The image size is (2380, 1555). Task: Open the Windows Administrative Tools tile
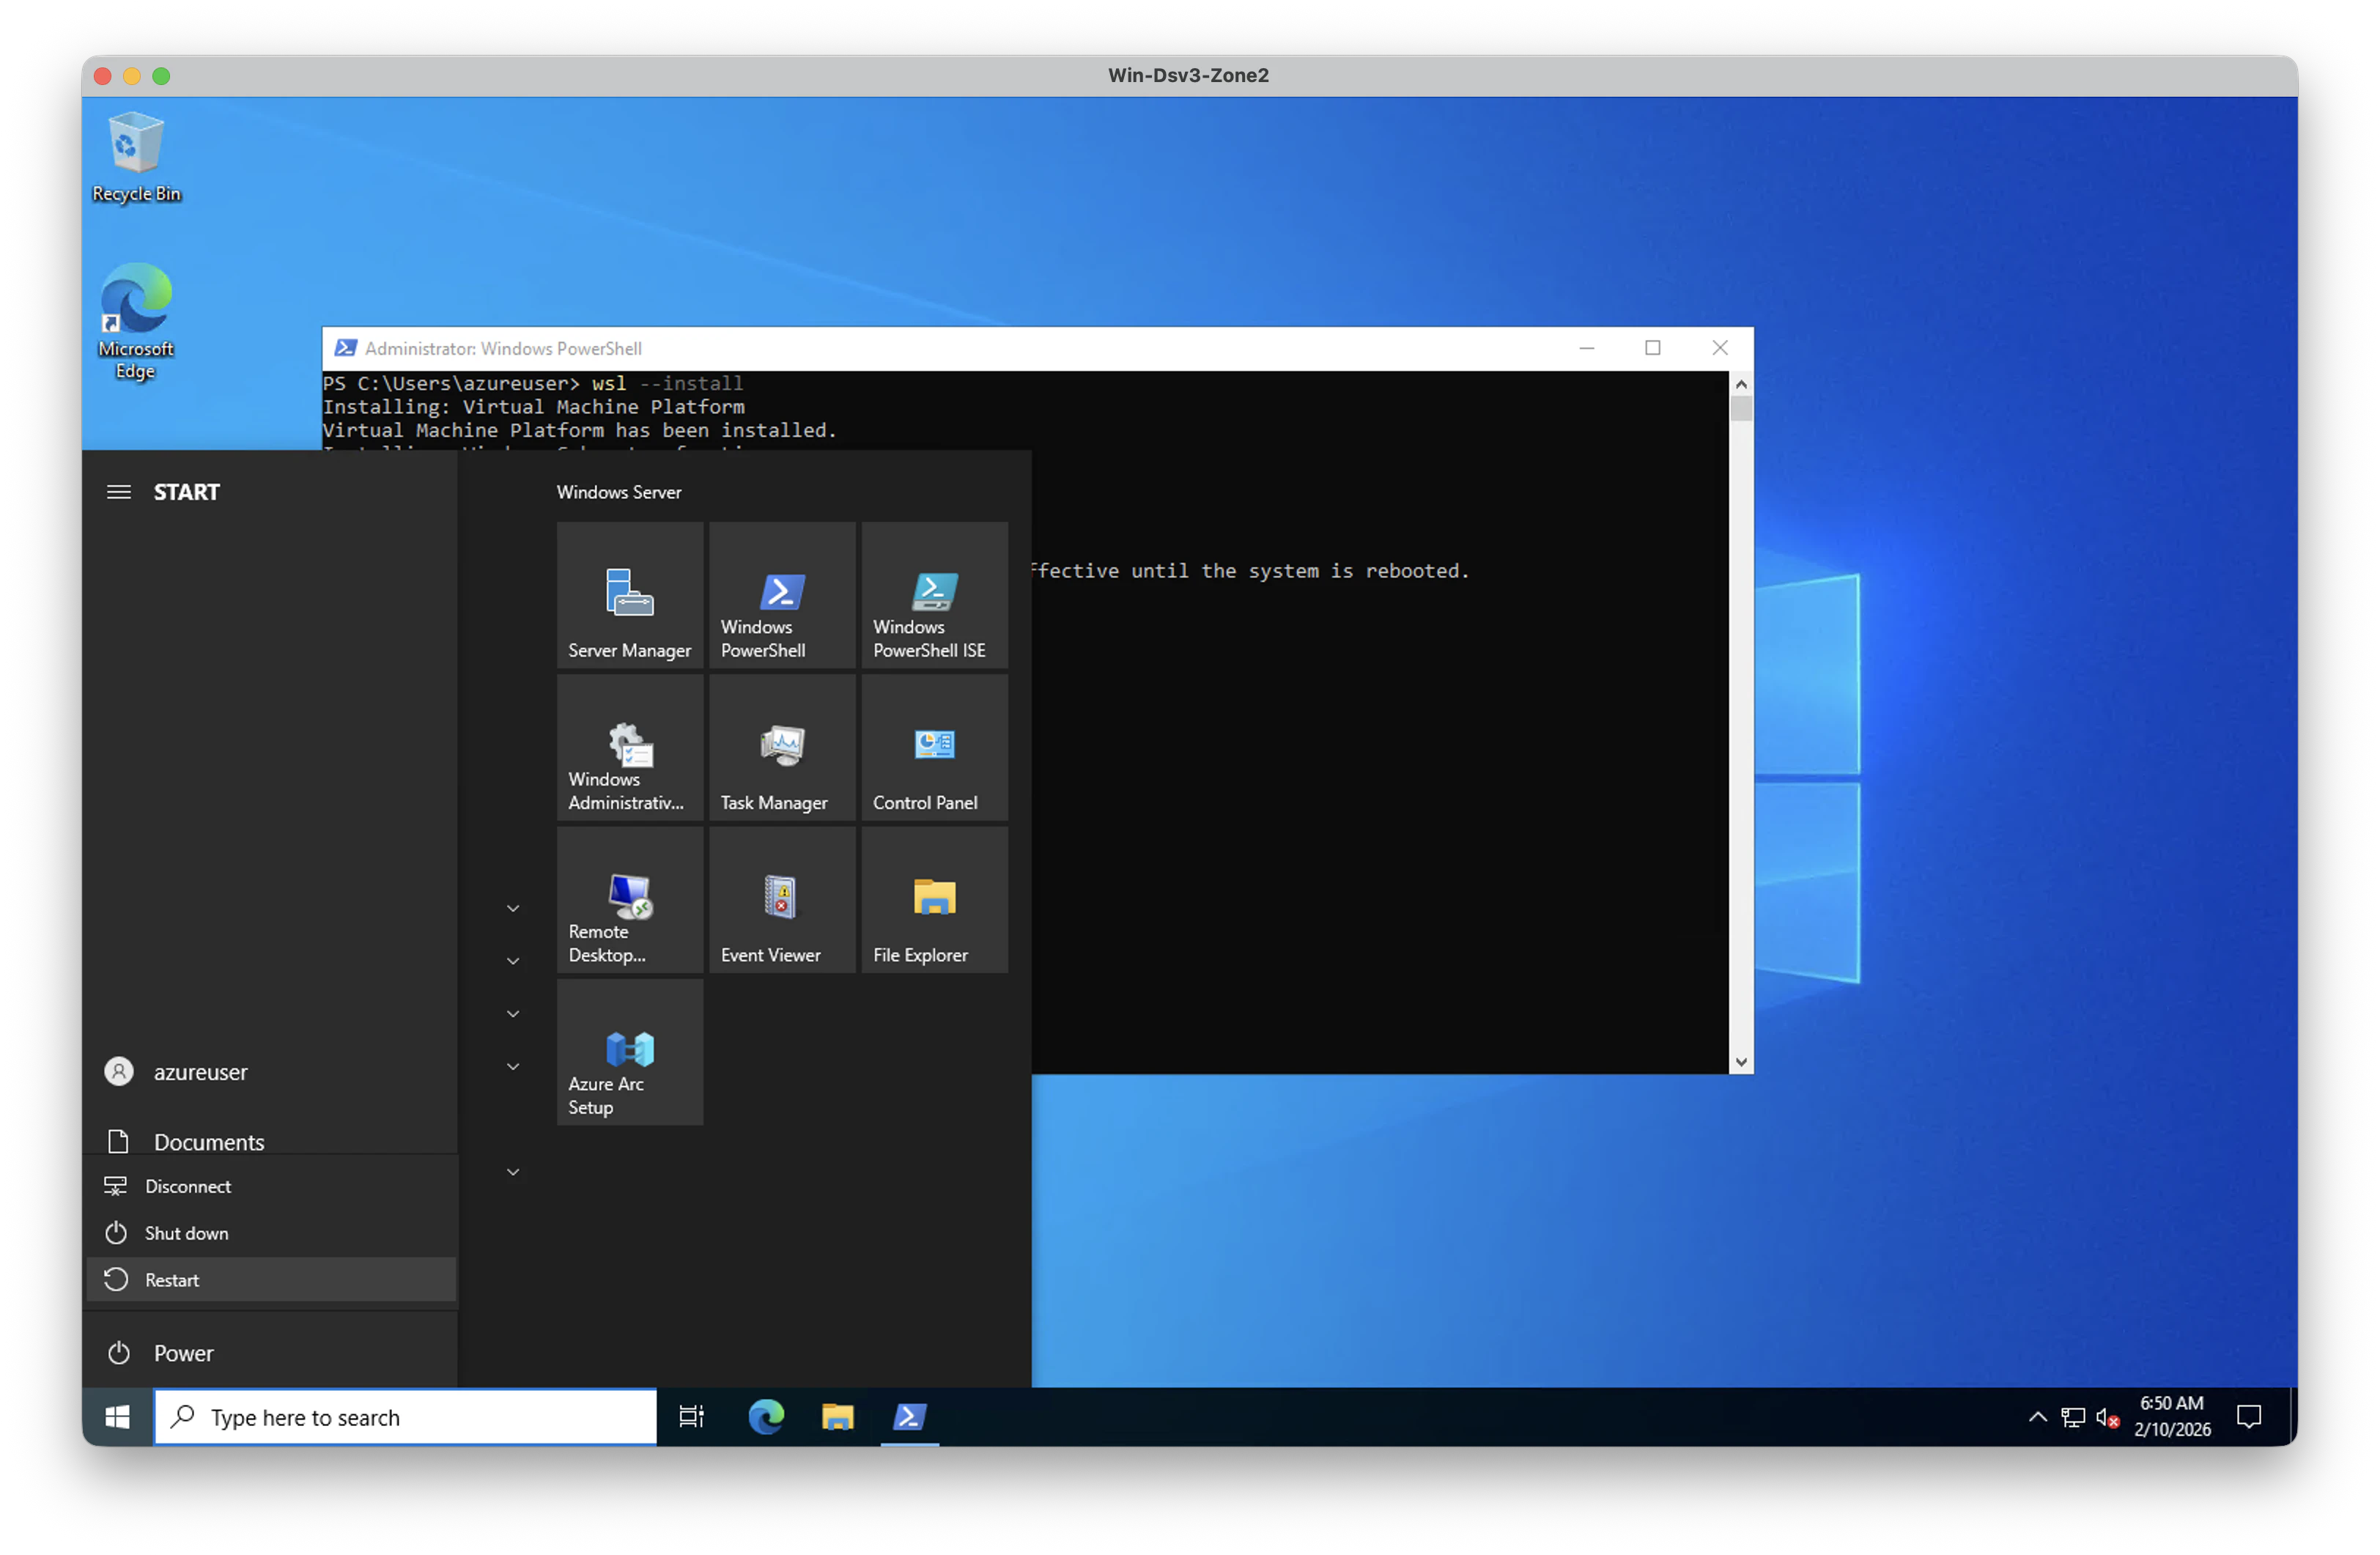pyautogui.click(x=630, y=748)
